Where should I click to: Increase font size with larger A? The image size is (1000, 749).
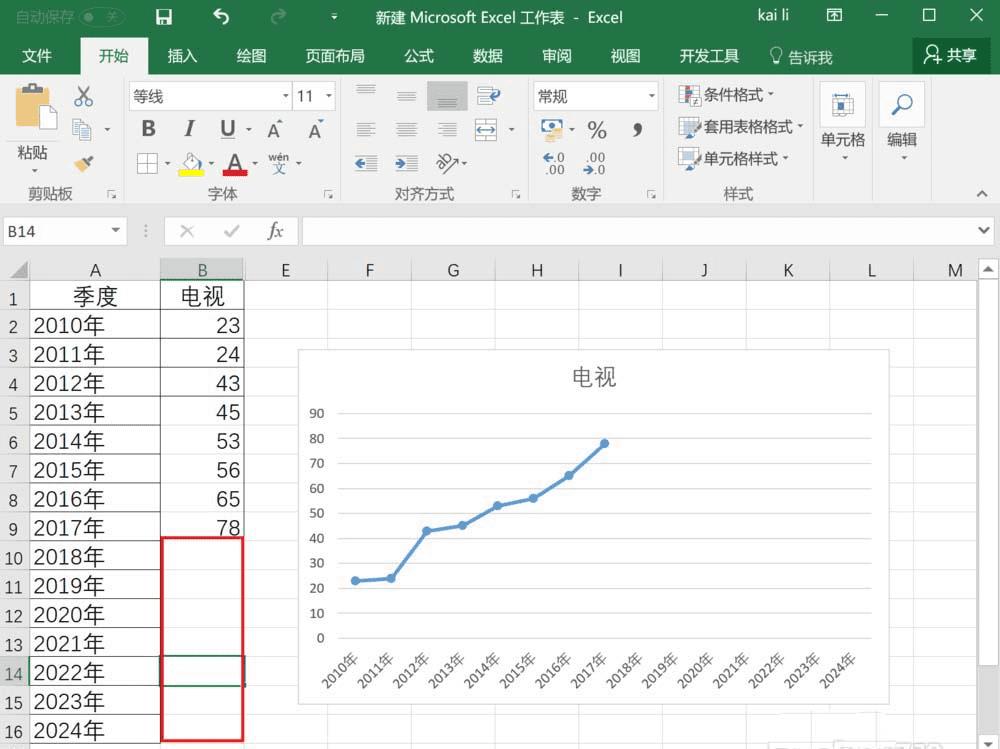[x=275, y=130]
